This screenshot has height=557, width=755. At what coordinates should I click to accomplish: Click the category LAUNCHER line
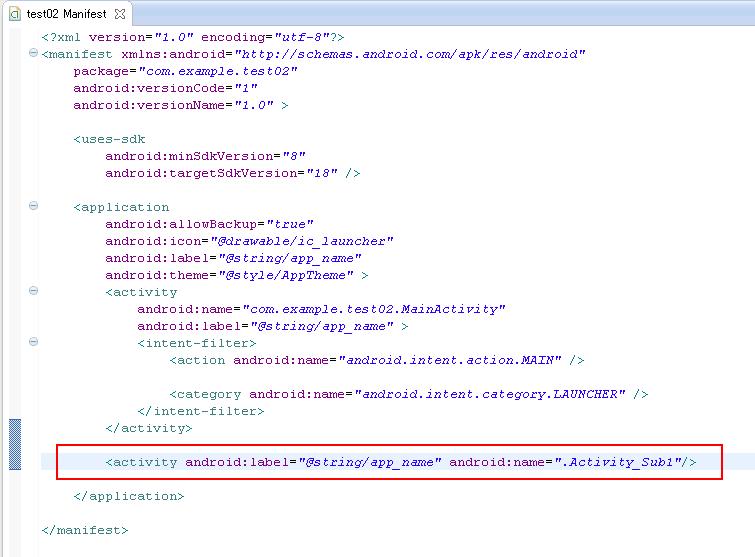(x=409, y=394)
